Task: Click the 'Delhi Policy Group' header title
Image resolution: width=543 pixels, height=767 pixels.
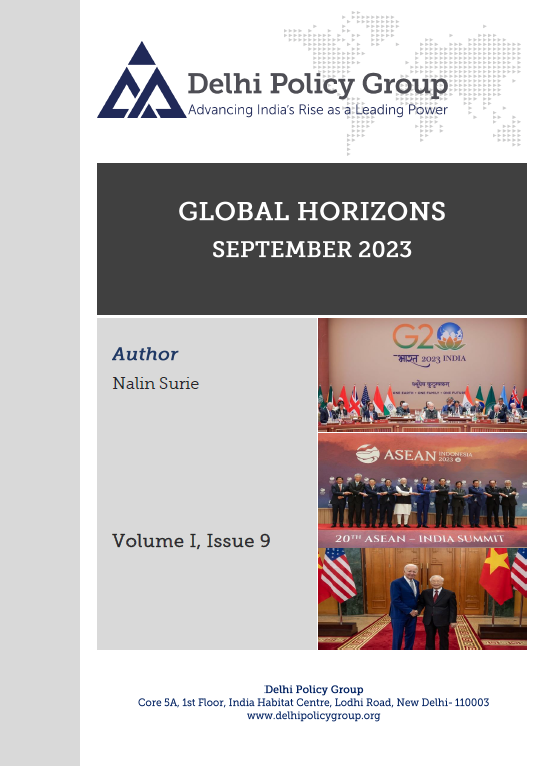Action: point(317,84)
